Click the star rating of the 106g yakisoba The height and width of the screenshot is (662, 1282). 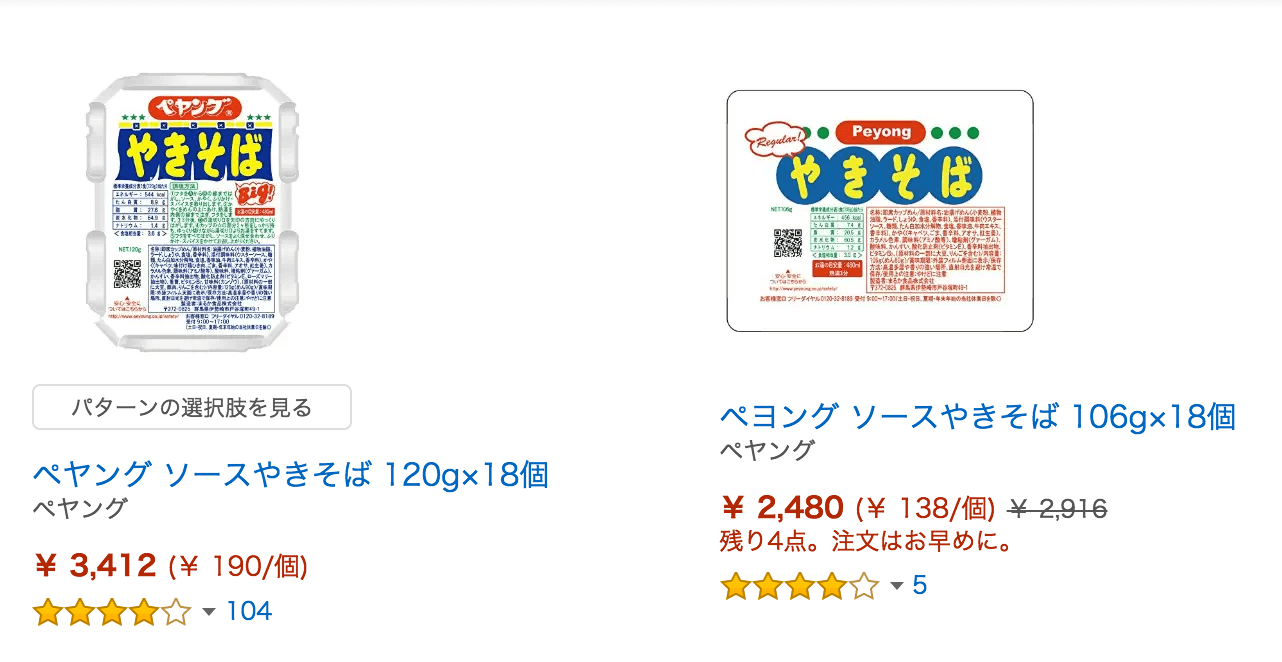[x=799, y=586]
